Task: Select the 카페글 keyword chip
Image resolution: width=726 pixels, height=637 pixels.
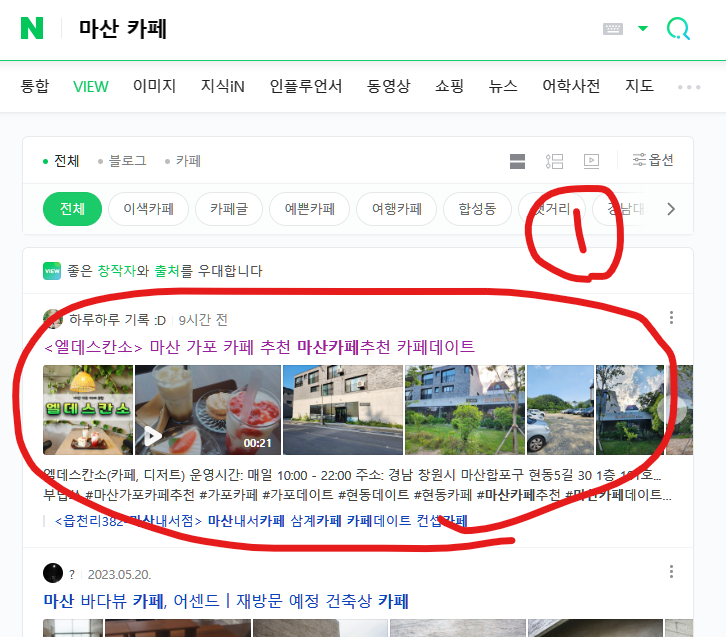Action: [229, 209]
